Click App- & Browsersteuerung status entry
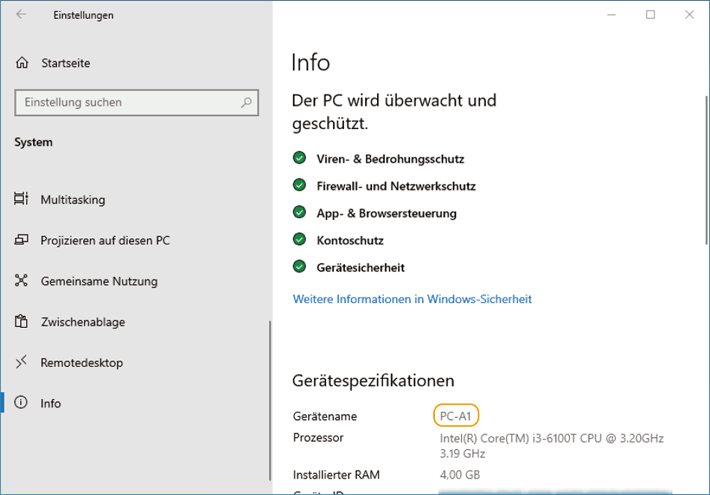This screenshot has width=710, height=495. (x=387, y=213)
